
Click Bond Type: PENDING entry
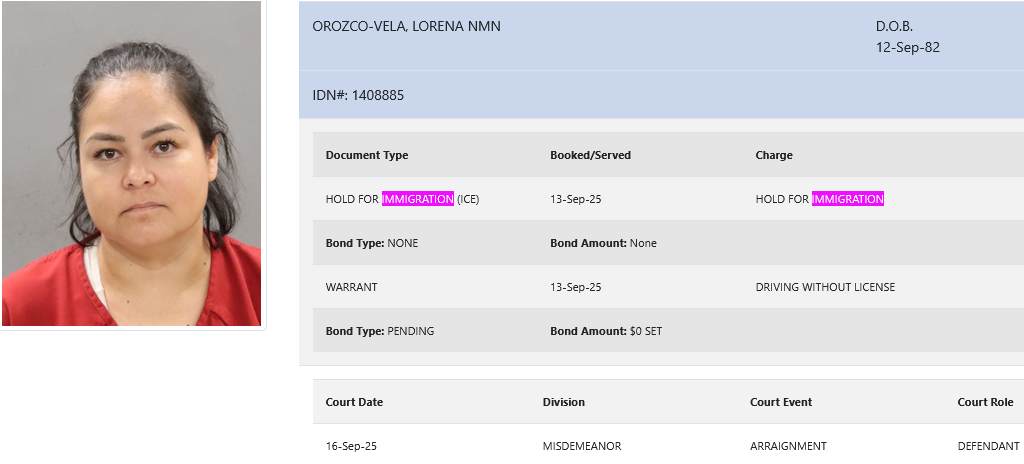[379, 331]
